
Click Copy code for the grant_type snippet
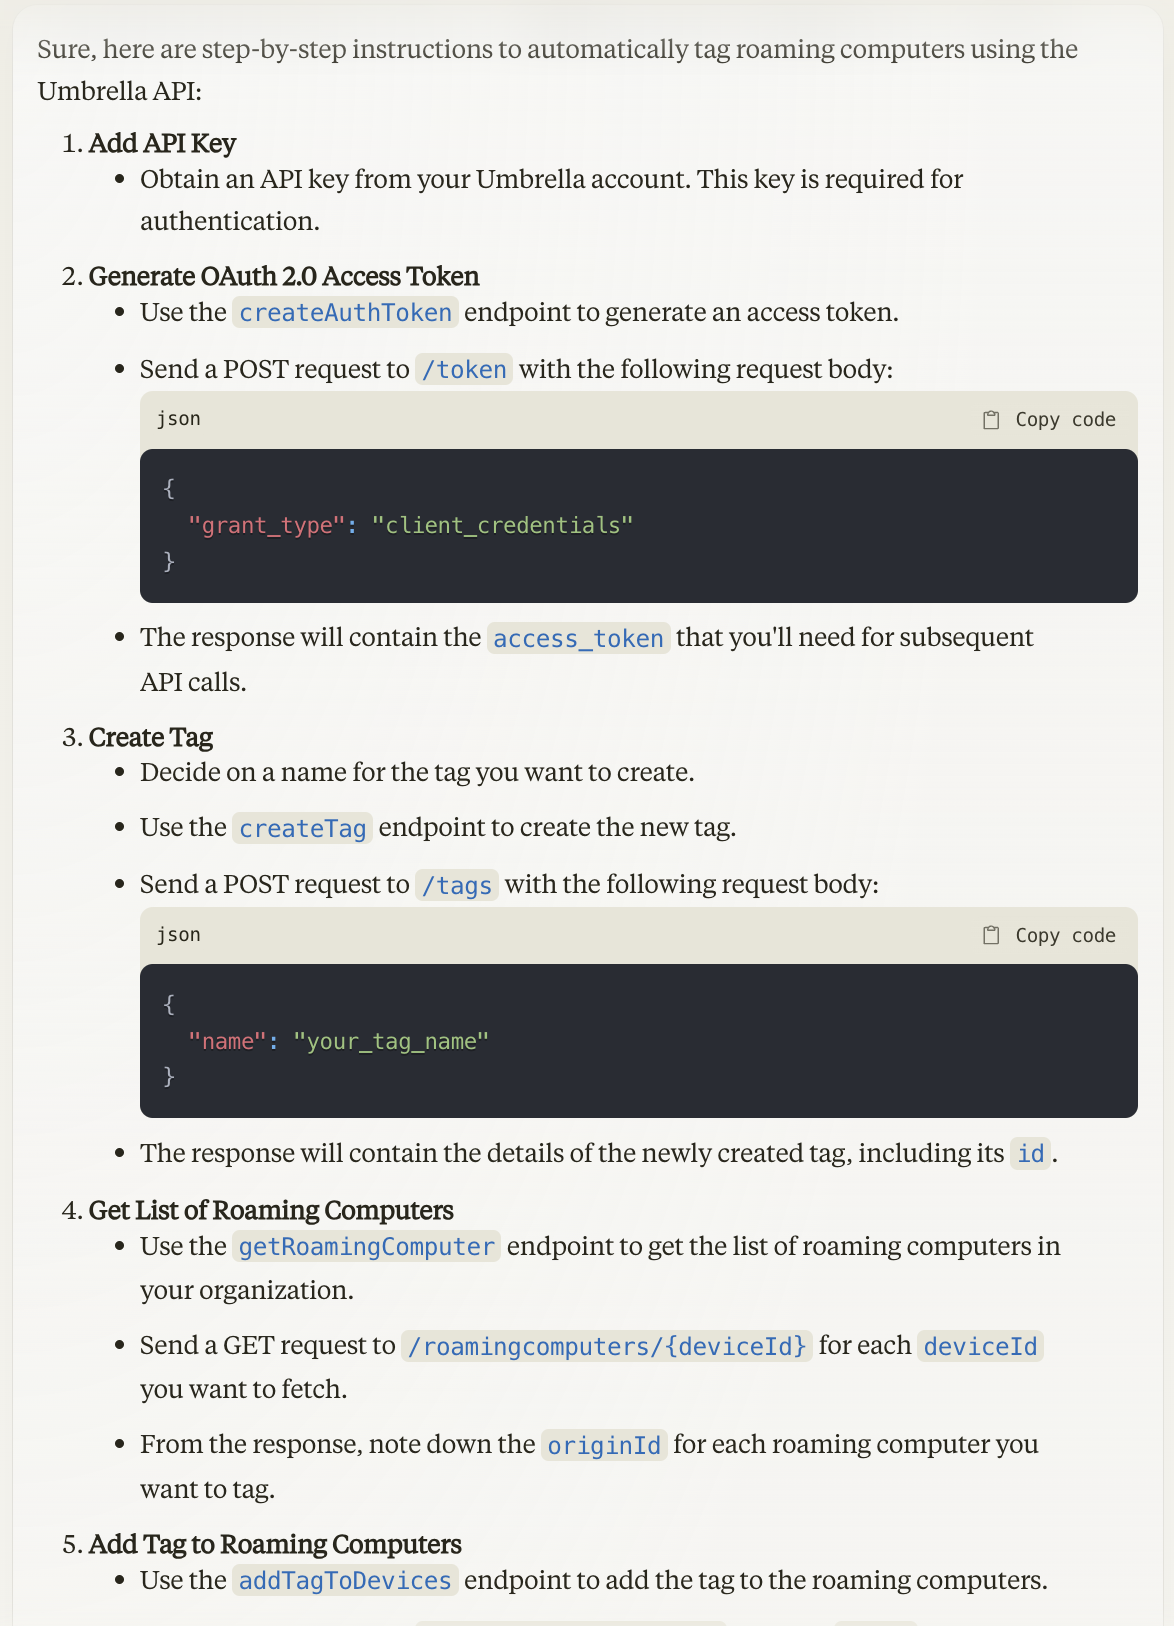point(1065,419)
